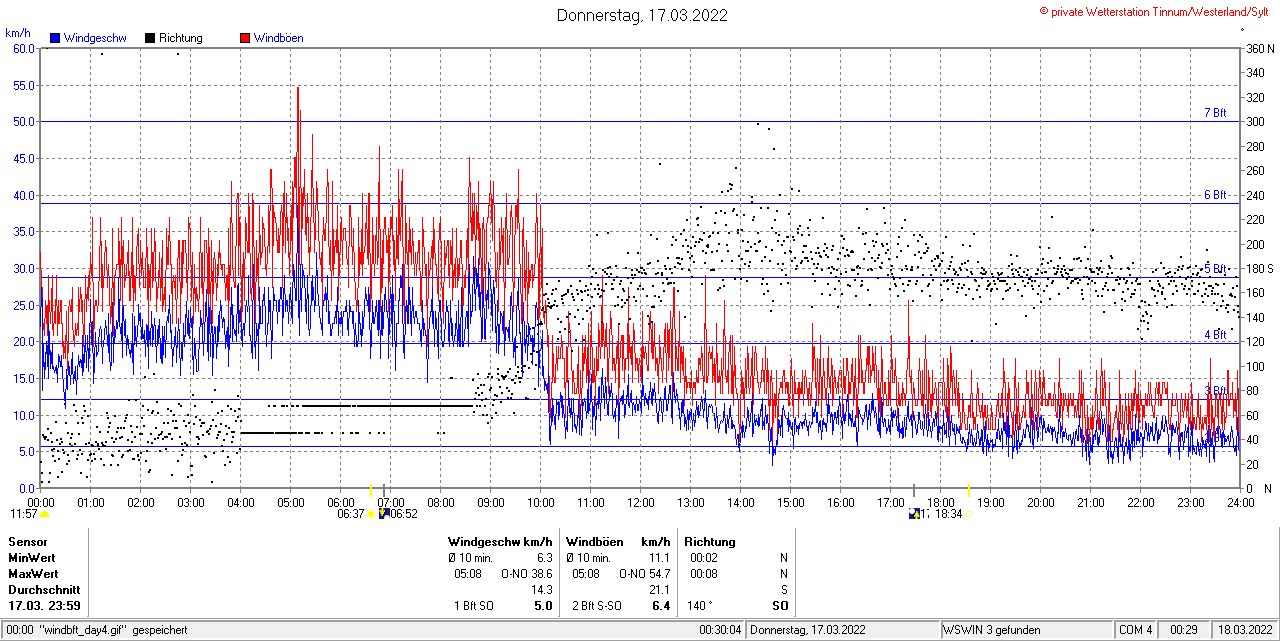Select the Windgeschw legend label
Viewport: 1280px width, 641px height.
[x=94, y=38]
